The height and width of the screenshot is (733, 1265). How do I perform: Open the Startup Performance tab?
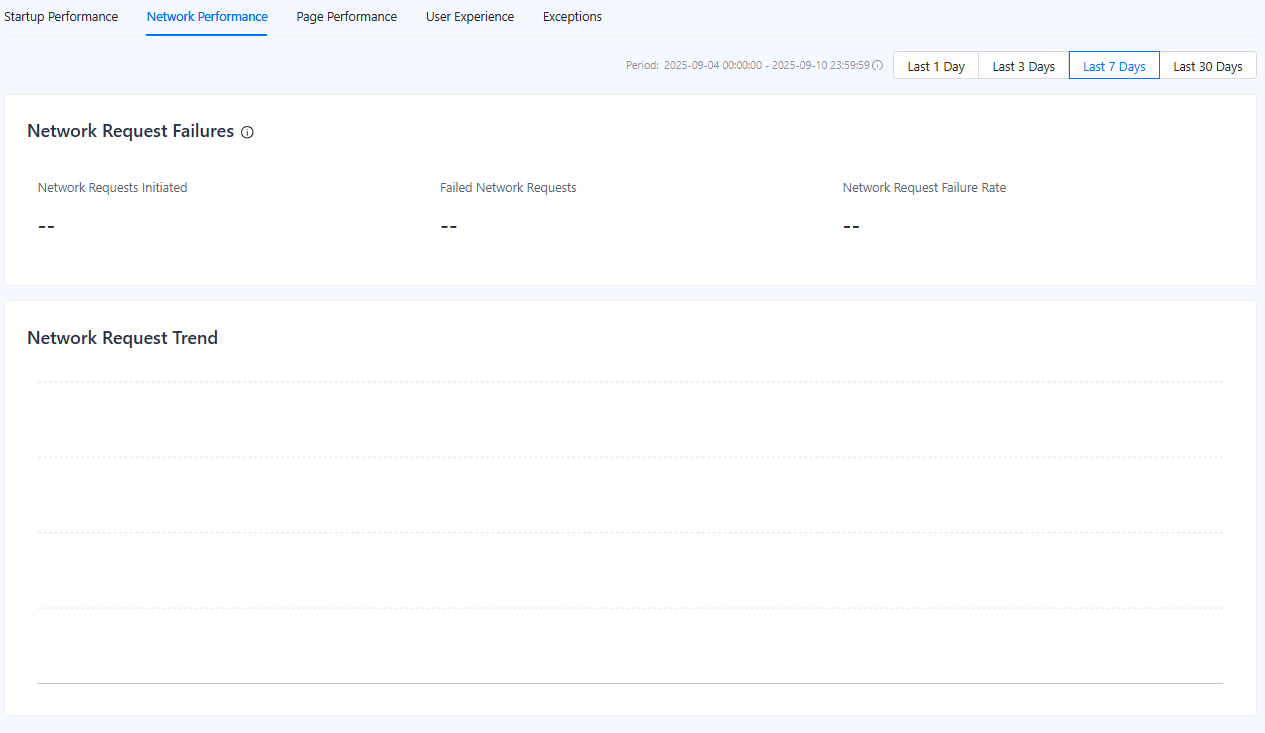pos(61,17)
